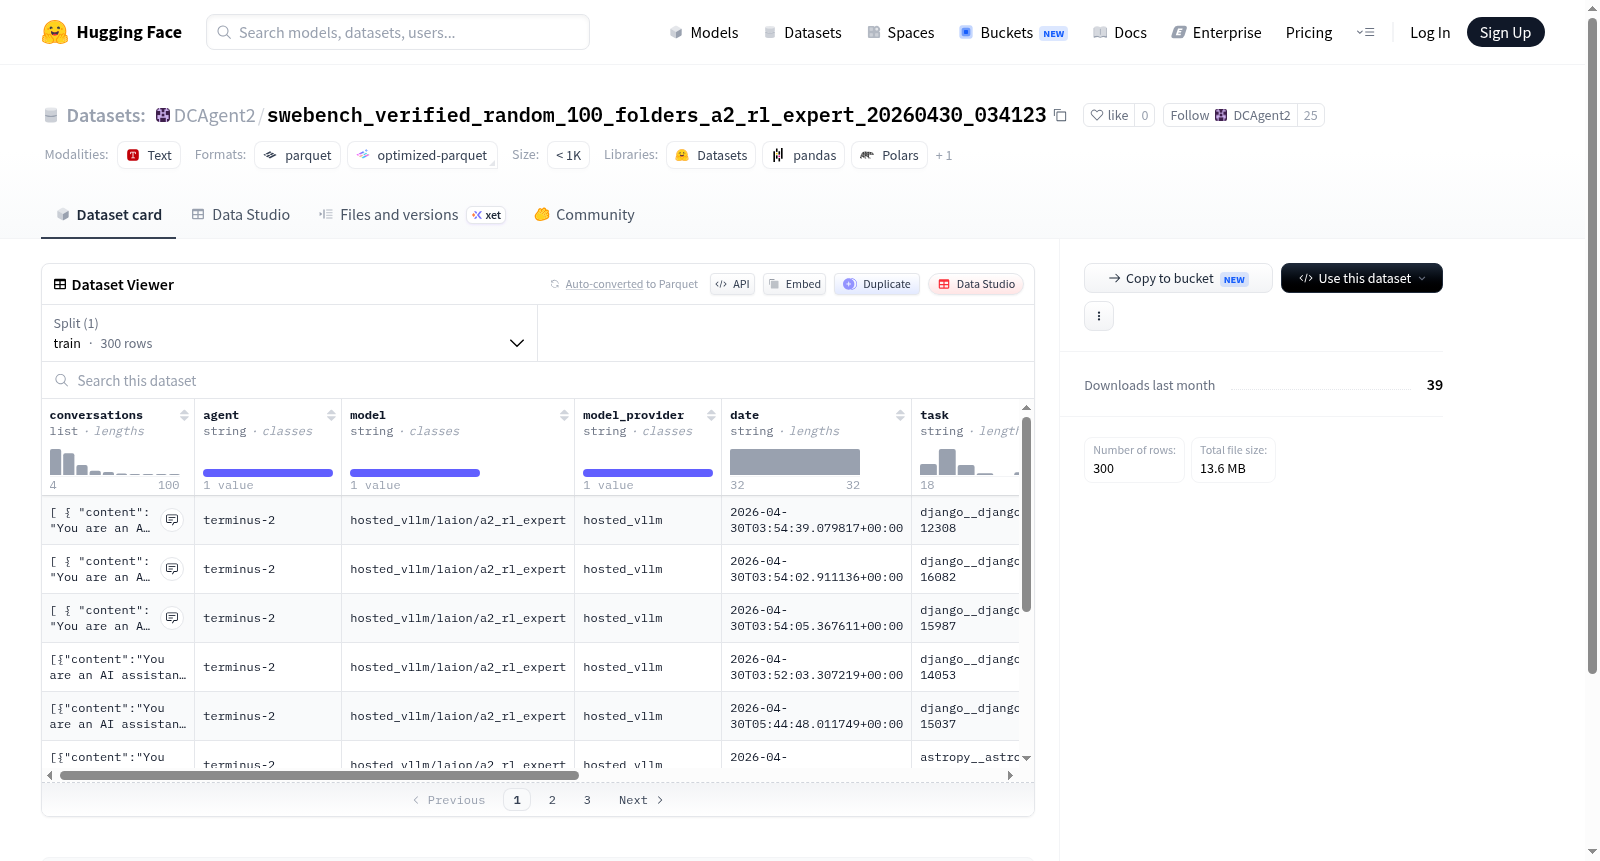Go to Models in top navigation
The width and height of the screenshot is (1600, 861).
pos(704,33)
